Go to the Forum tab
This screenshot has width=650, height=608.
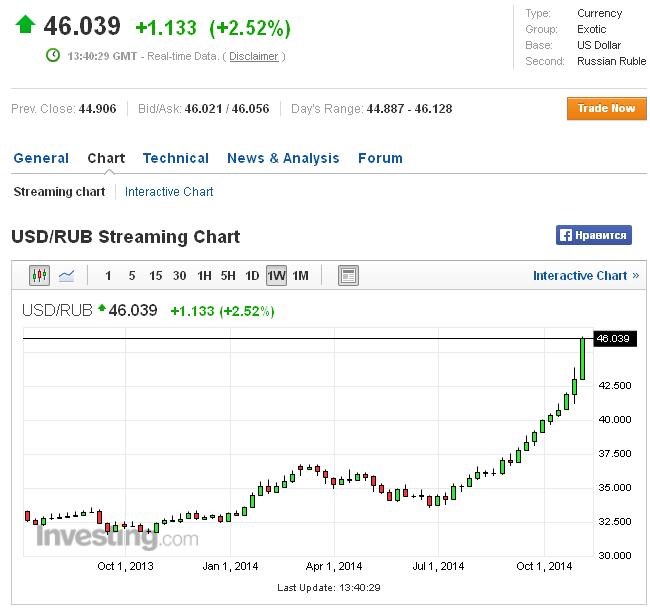click(380, 158)
